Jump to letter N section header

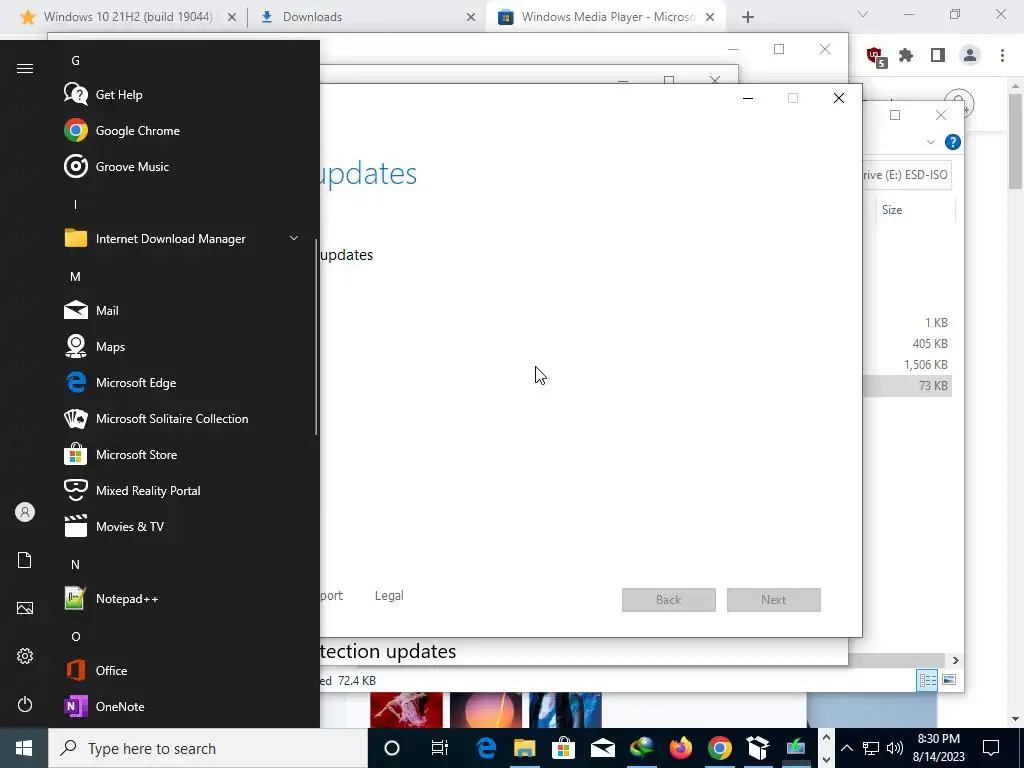click(75, 564)
